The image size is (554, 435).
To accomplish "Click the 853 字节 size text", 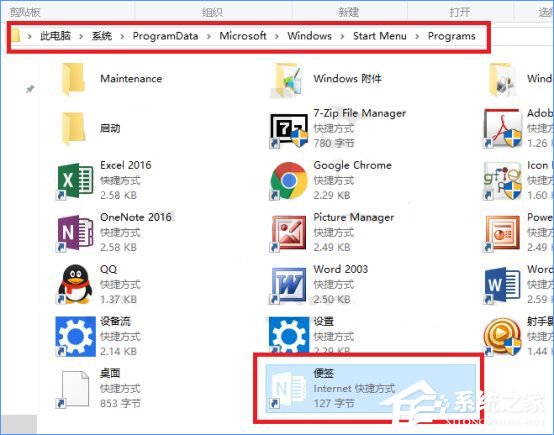I will click(120, 403).
